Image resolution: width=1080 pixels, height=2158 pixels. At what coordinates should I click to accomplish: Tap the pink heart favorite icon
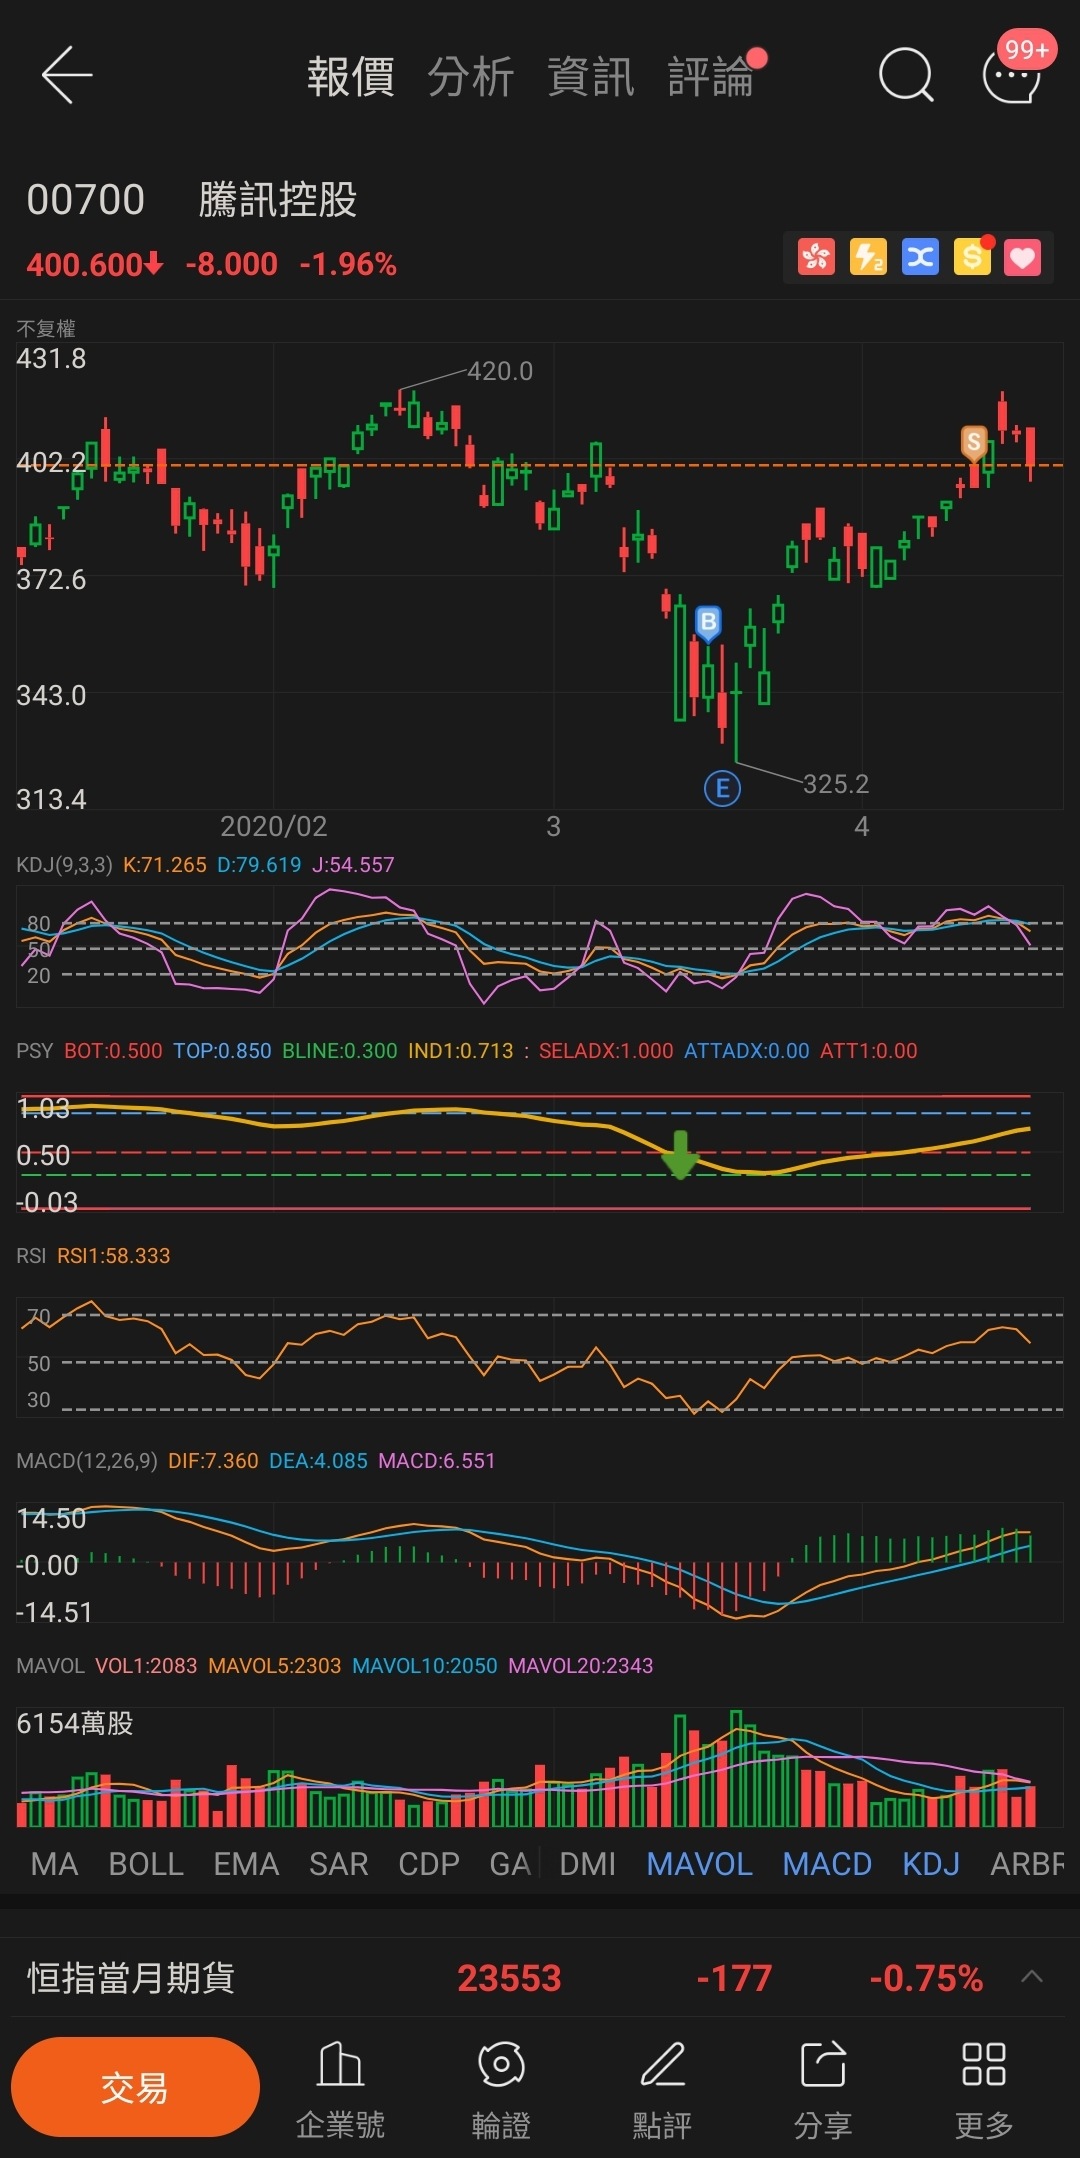click(1023, 258)
